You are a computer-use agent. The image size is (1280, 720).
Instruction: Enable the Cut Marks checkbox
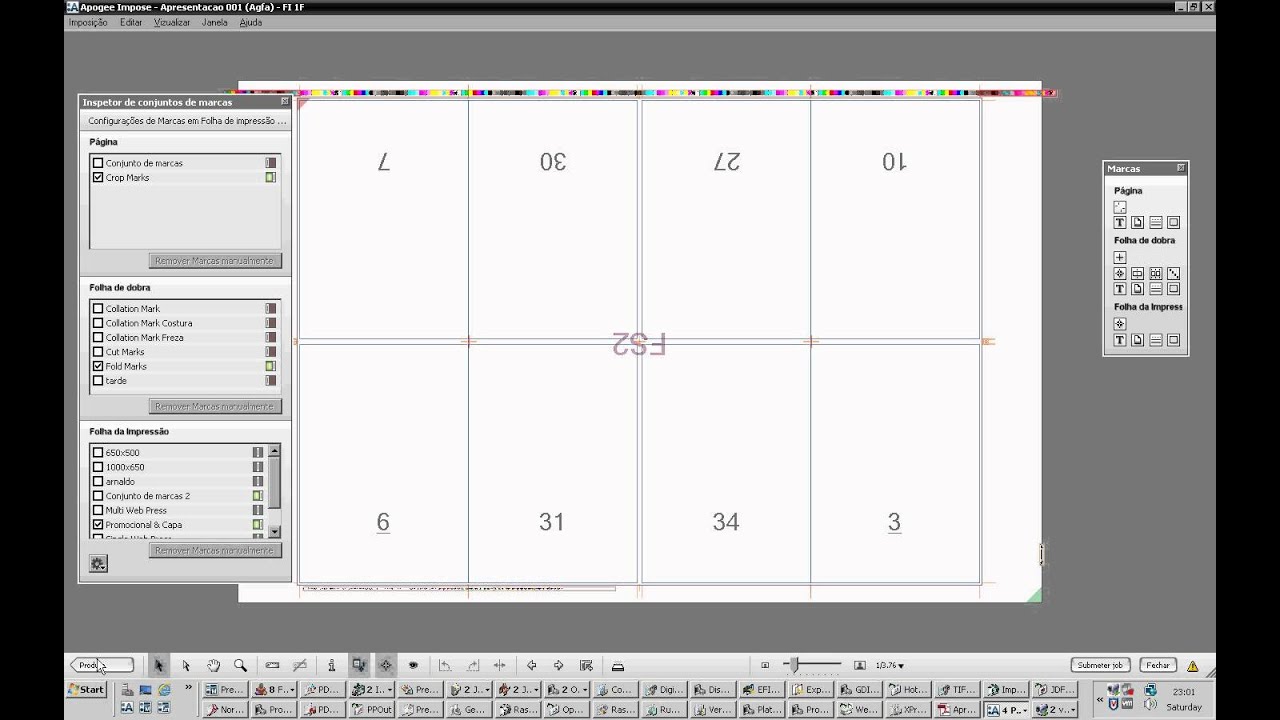pyautogui.click(x=98, y=352)
